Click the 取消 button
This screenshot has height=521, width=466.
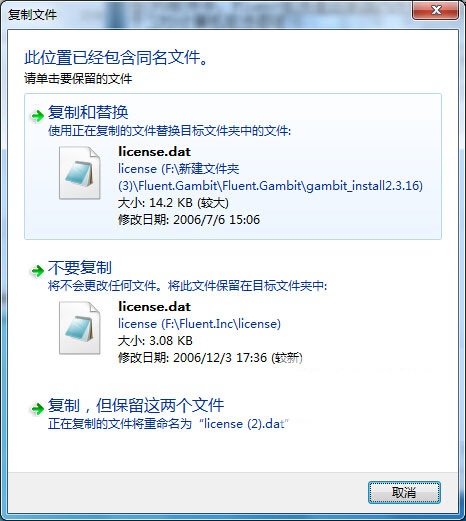tap(404, 492)
